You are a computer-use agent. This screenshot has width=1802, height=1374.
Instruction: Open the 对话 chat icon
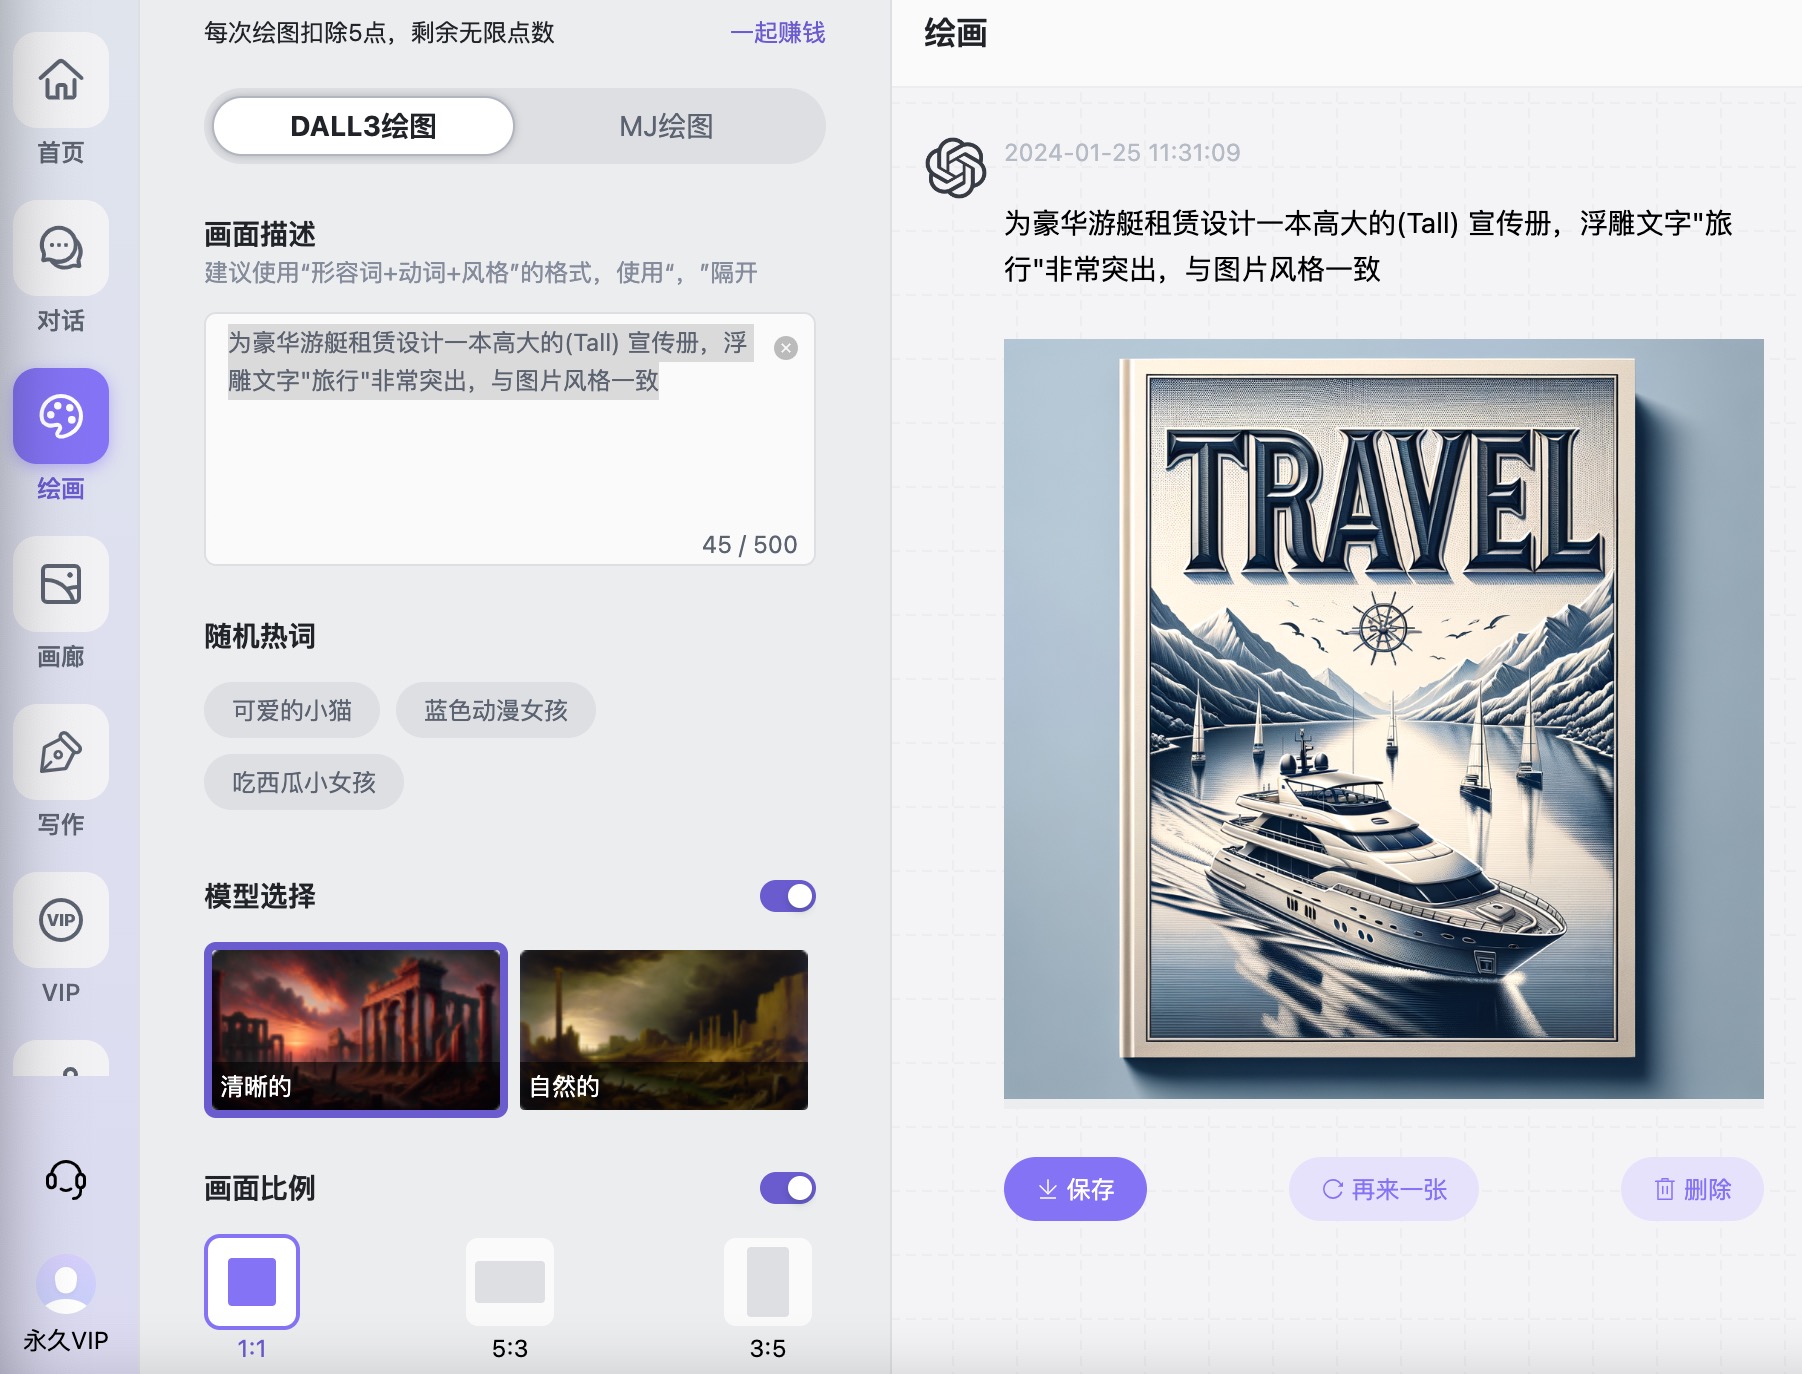[x=61, y=248]
